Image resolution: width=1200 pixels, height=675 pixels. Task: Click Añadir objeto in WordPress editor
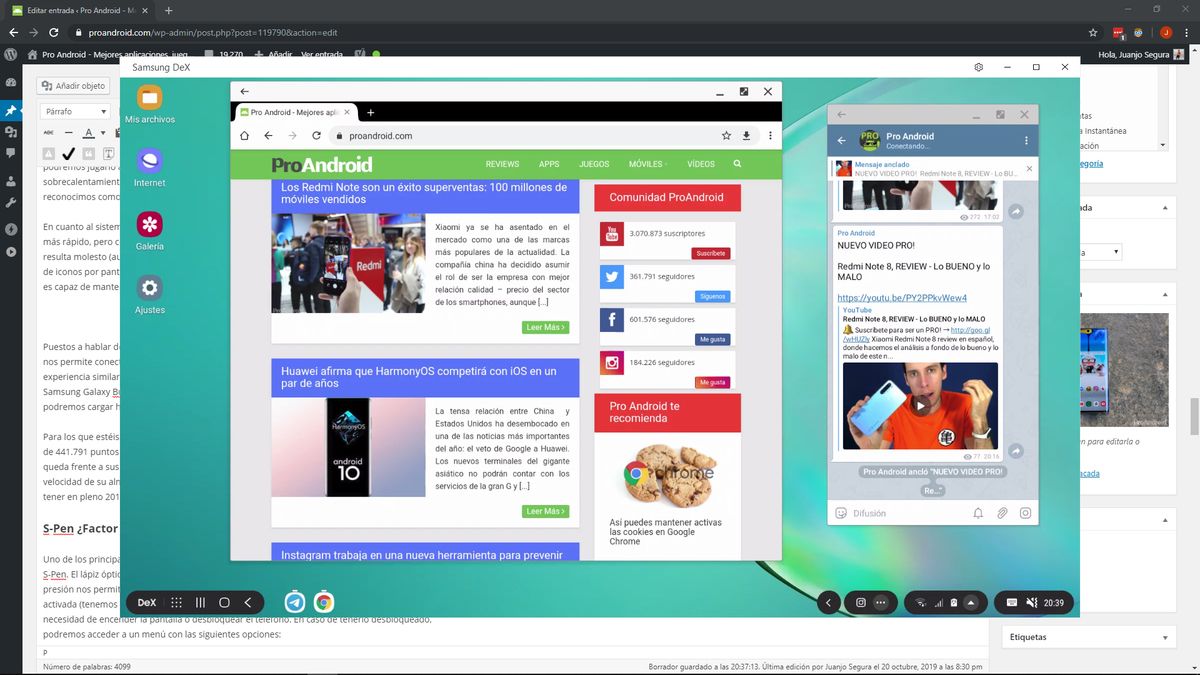pos(73,86)
